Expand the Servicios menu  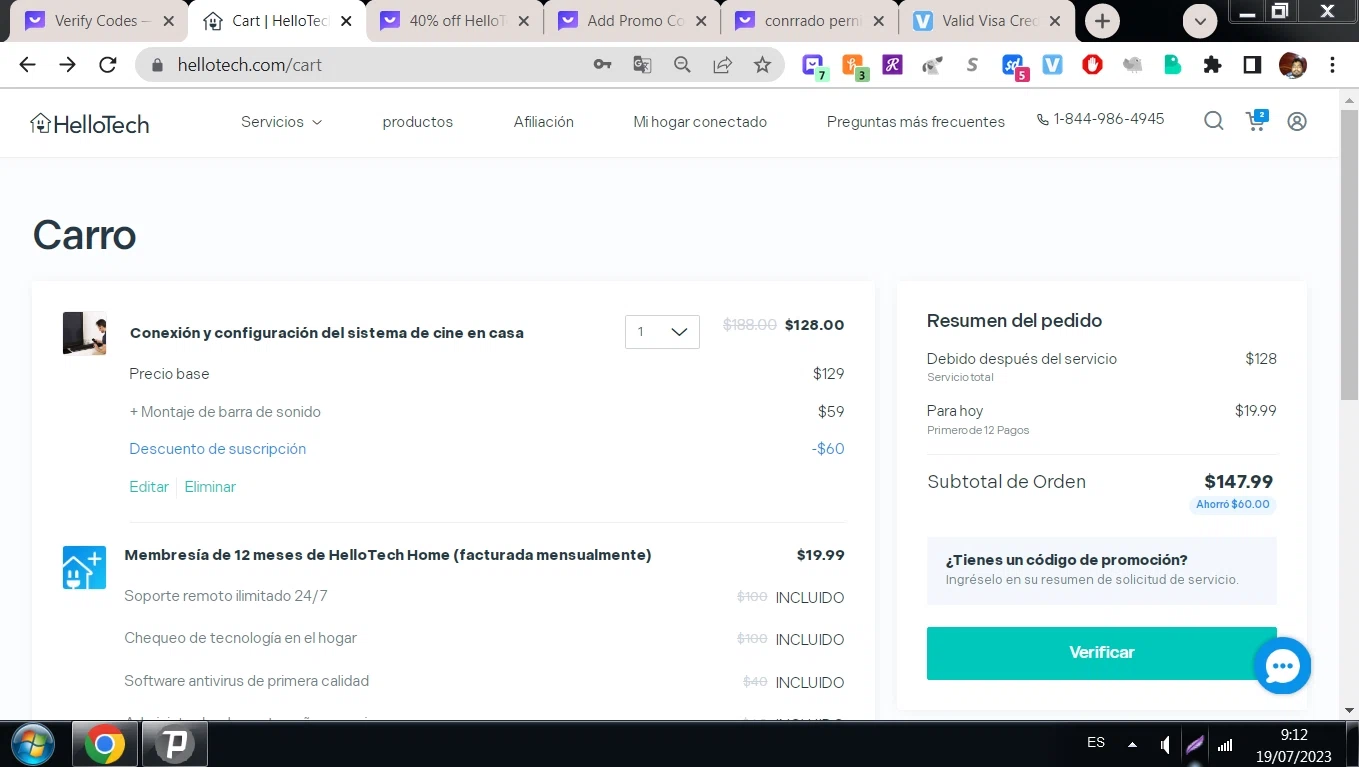[x=282, y=122]
